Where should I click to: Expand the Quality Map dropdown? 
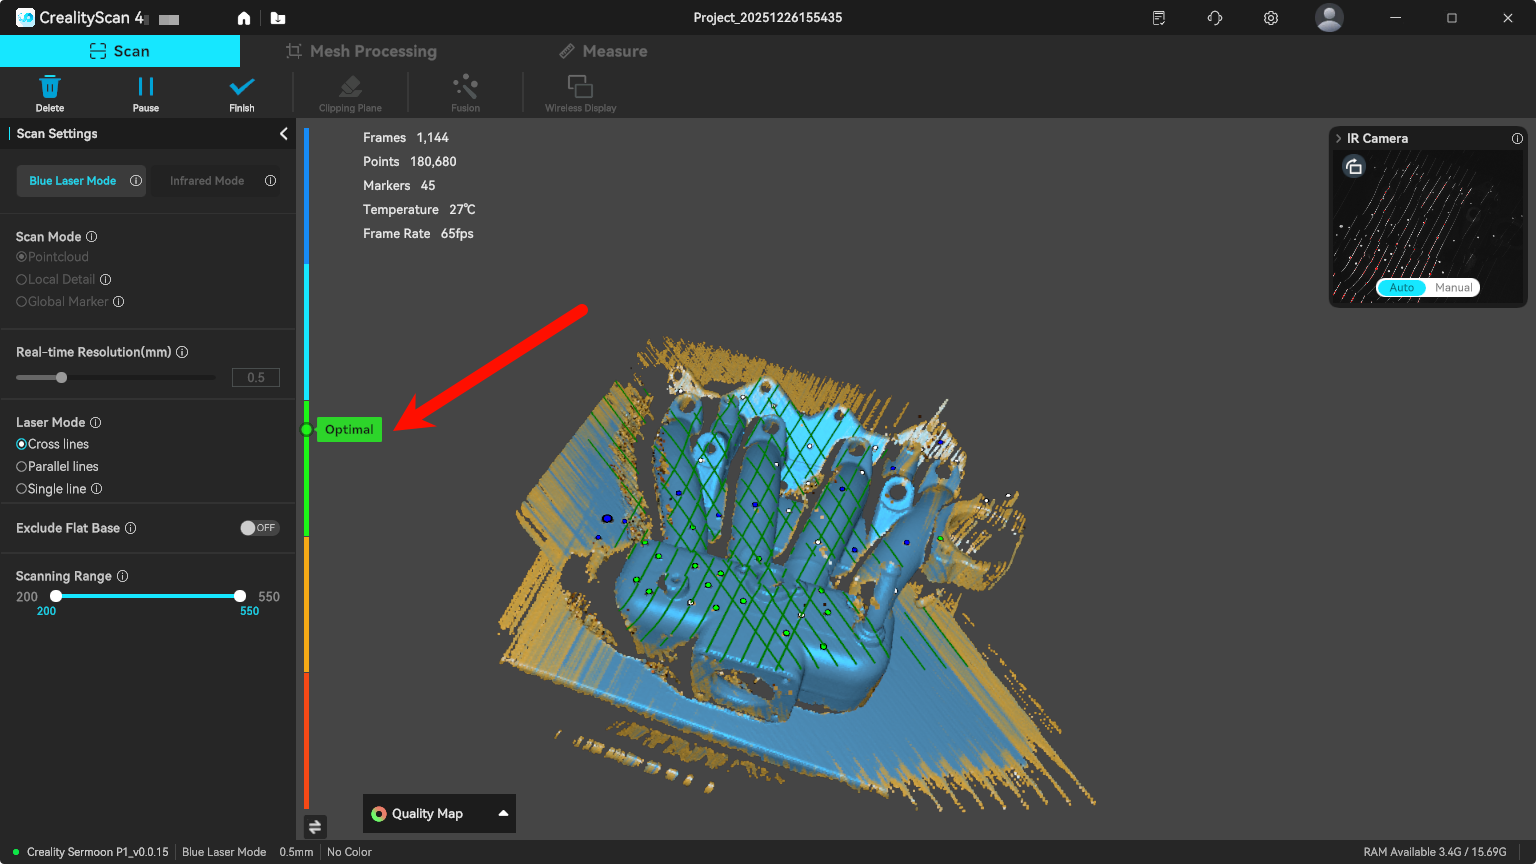pos(503,813)
